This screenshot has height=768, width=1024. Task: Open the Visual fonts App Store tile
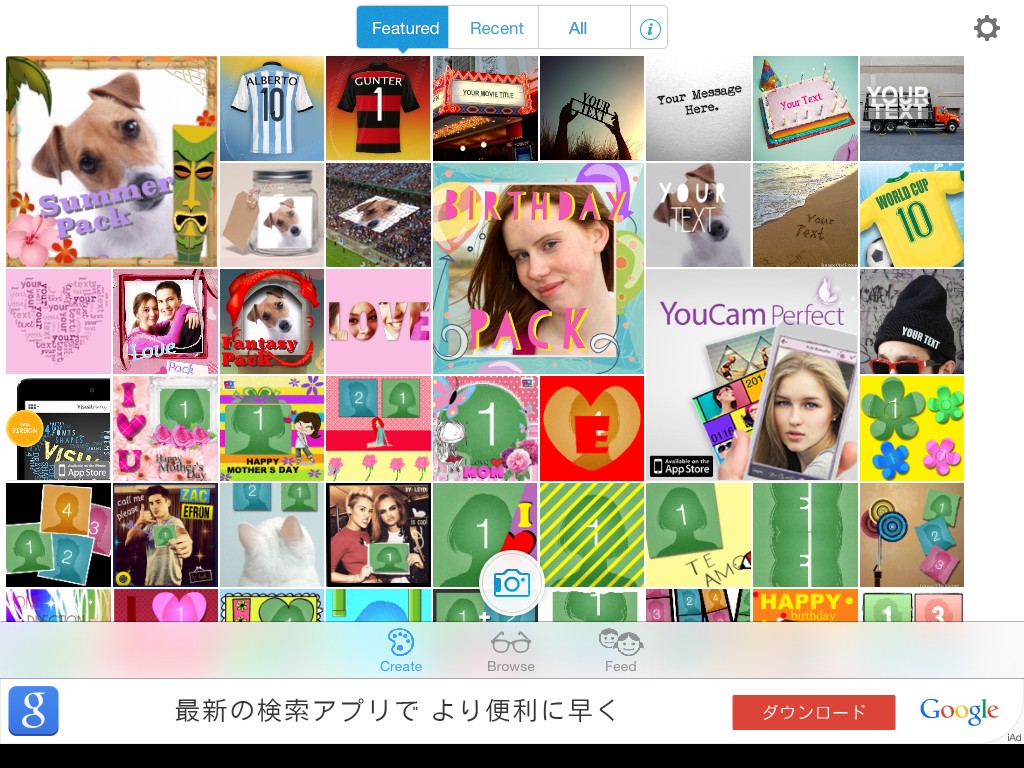58,428
